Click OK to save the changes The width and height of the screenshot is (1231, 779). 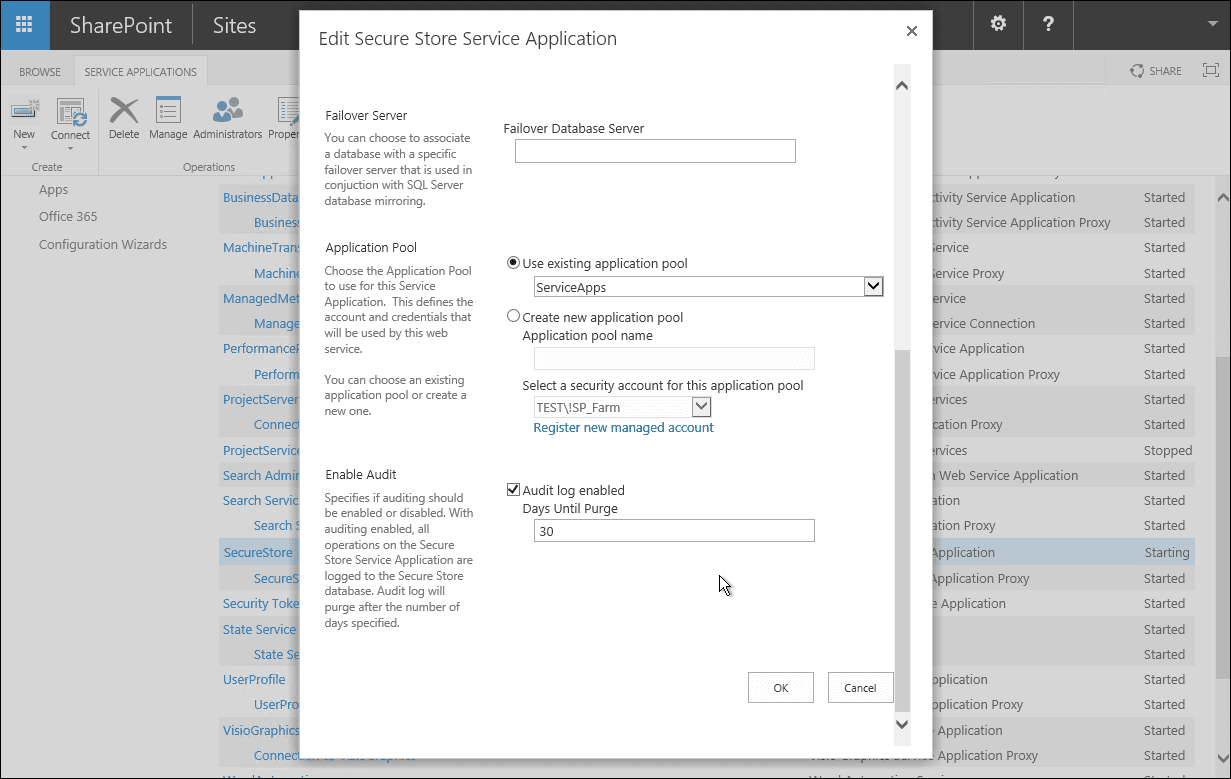(x=780, y=687)
